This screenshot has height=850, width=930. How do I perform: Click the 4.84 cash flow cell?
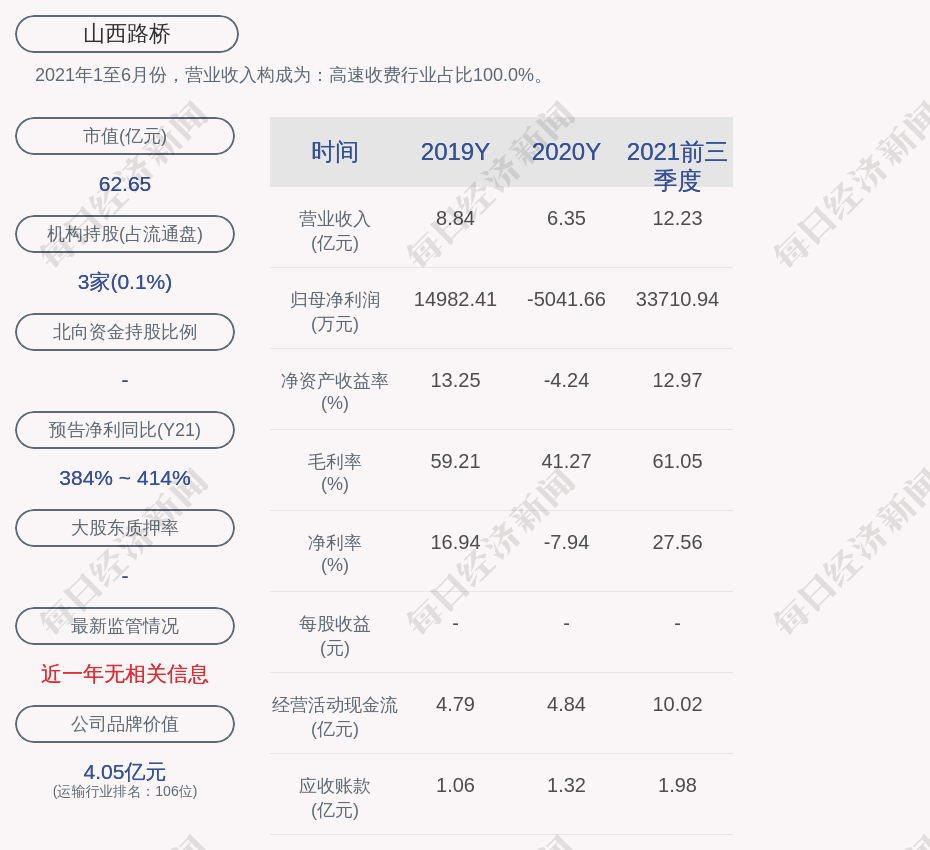coord(566,704)
